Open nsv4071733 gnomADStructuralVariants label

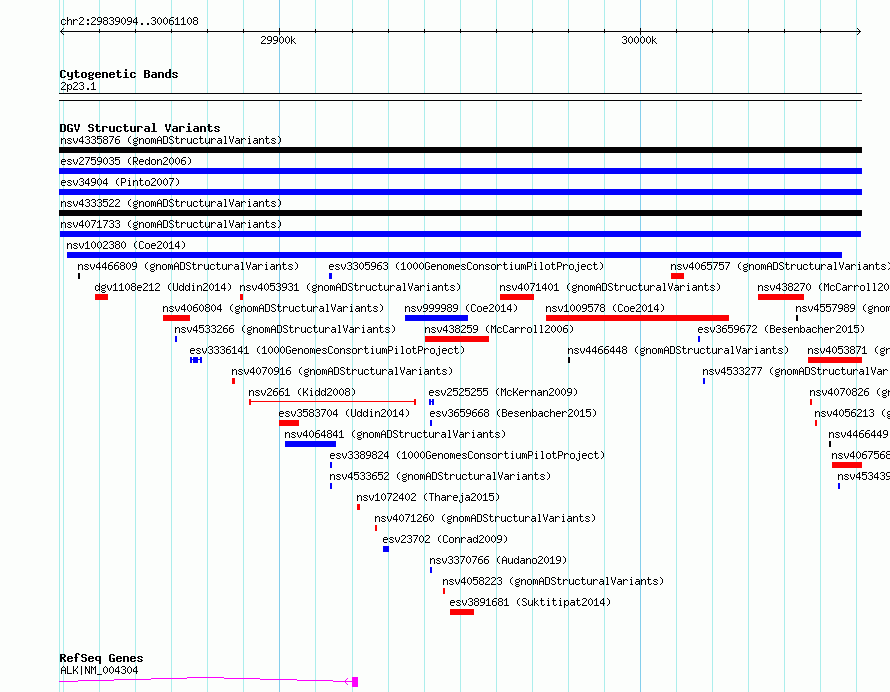click(171, 224)
